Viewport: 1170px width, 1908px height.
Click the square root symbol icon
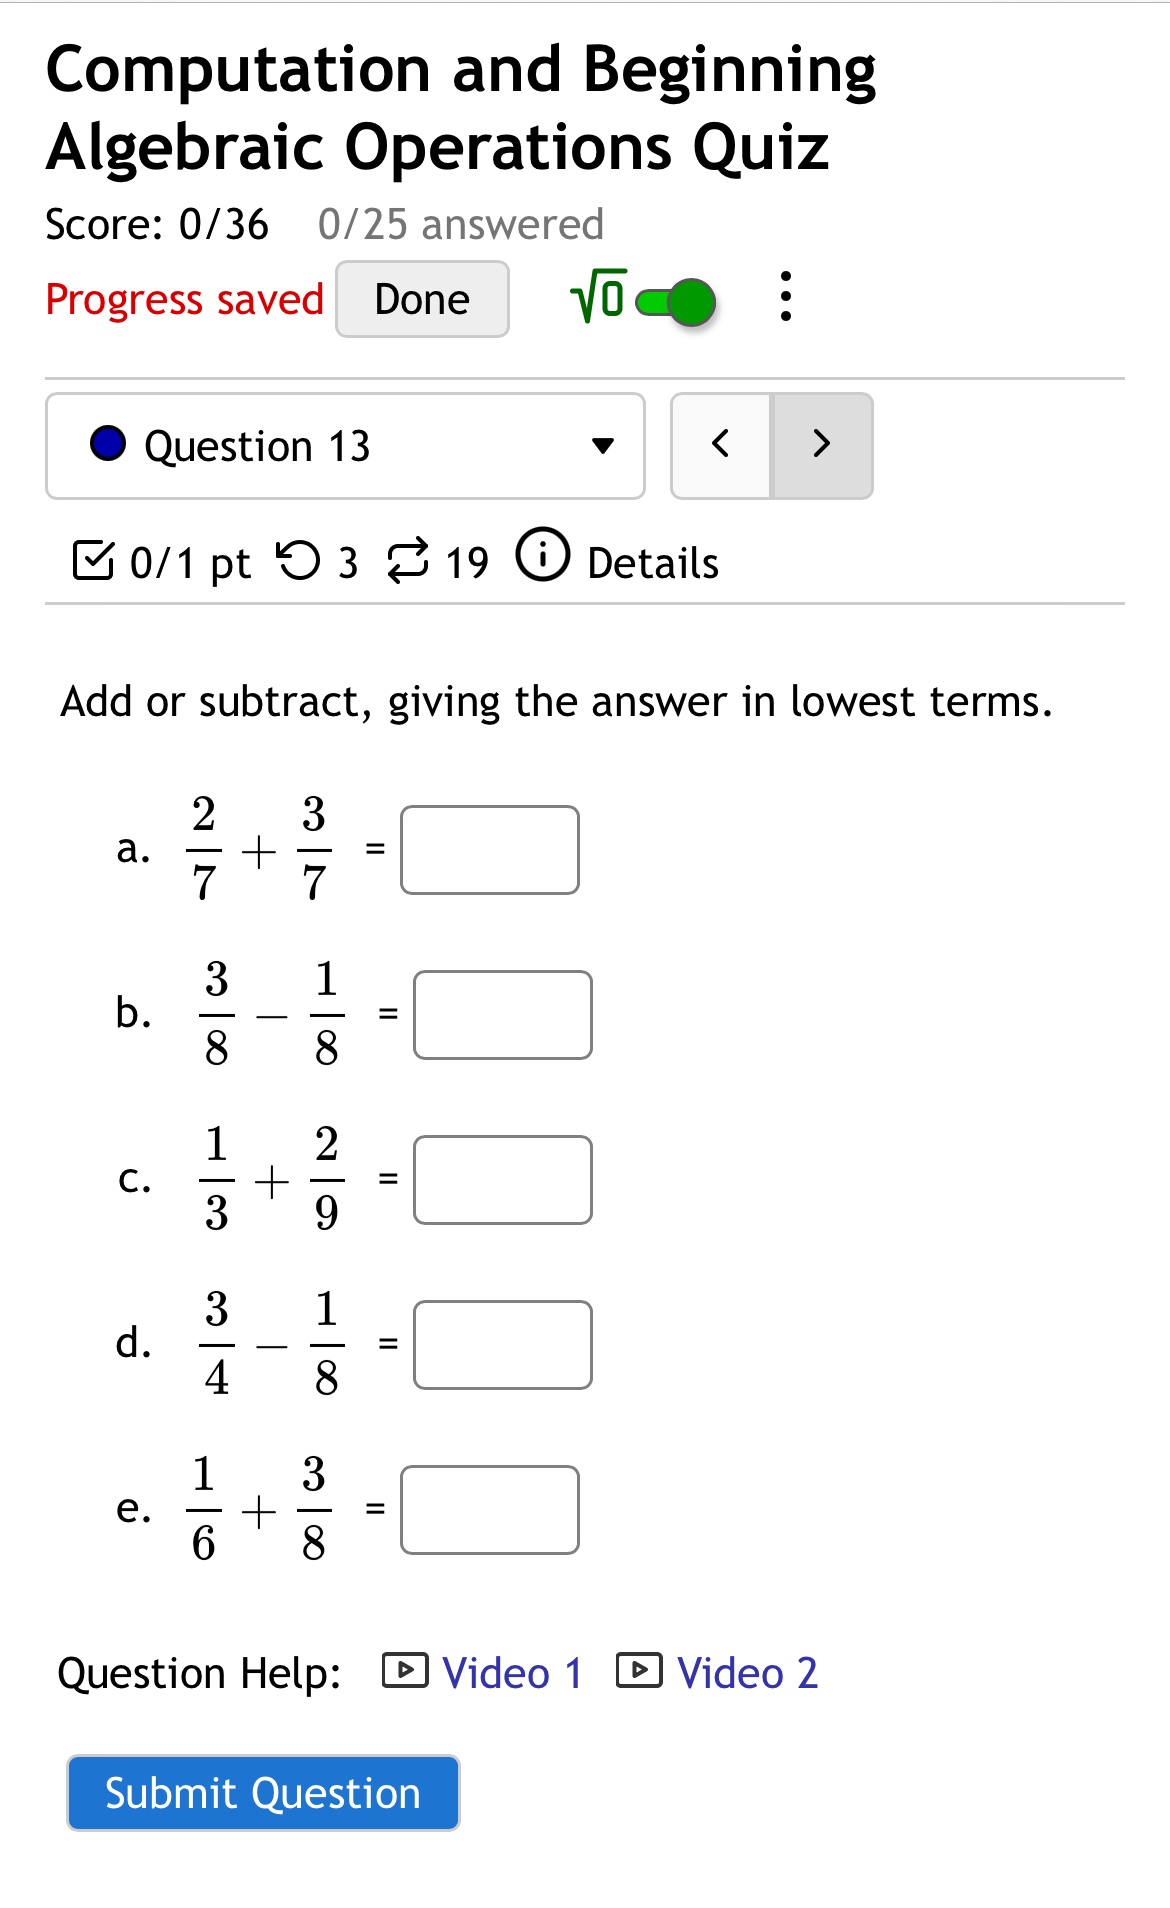coord(597,298)
